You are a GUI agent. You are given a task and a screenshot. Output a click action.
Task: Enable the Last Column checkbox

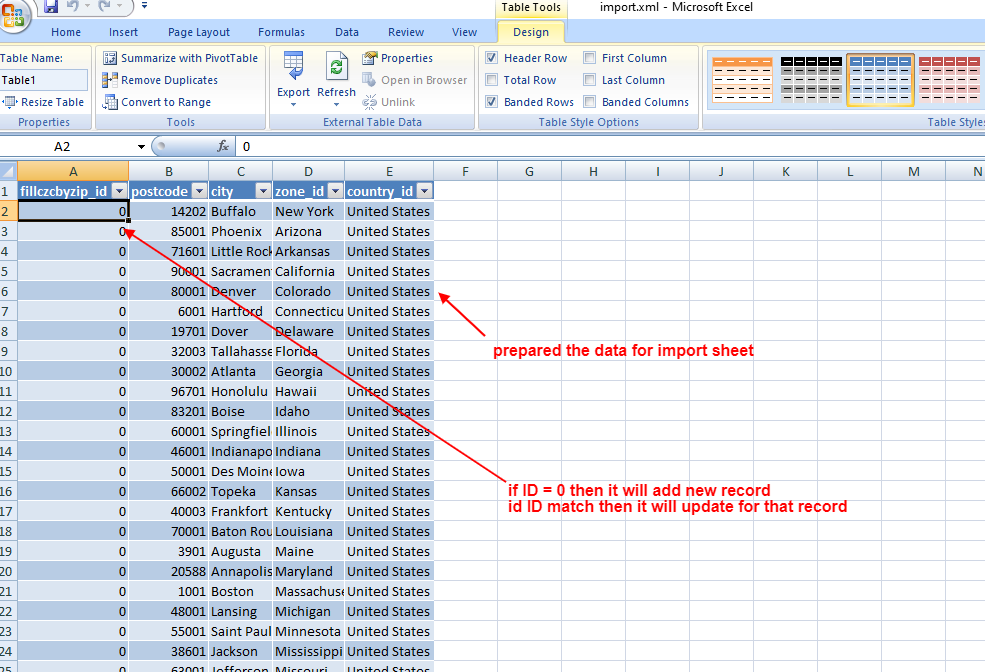[x=590, y=80]
